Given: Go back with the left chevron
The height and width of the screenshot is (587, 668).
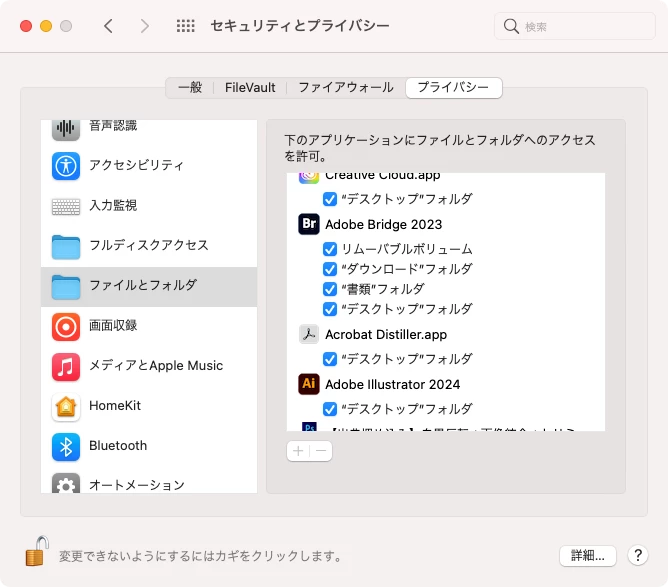Looking at the screenshot, I should click(108, 26).
